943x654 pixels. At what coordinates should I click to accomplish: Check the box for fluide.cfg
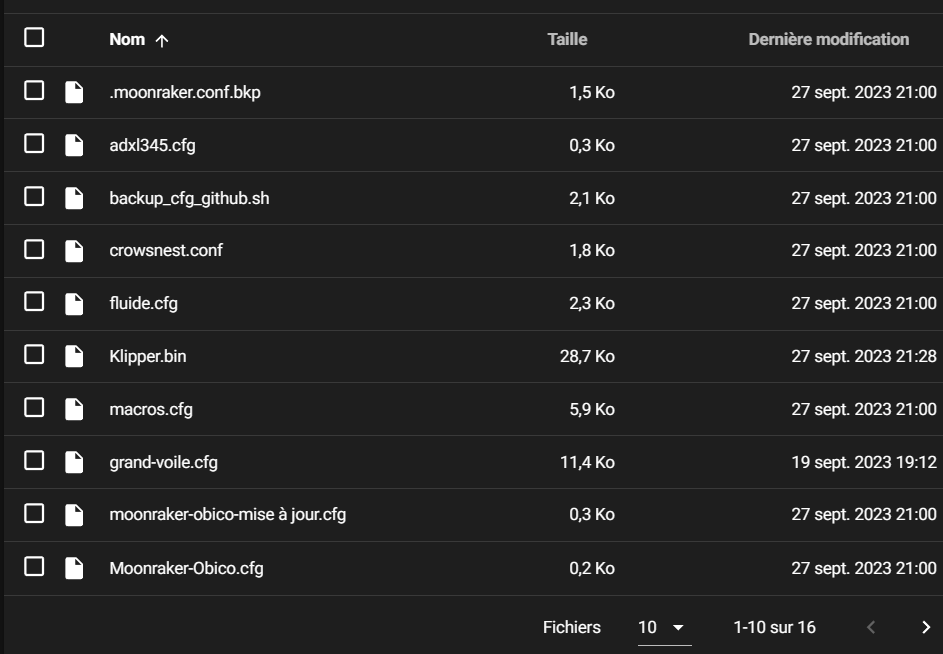tap(34, 301)
